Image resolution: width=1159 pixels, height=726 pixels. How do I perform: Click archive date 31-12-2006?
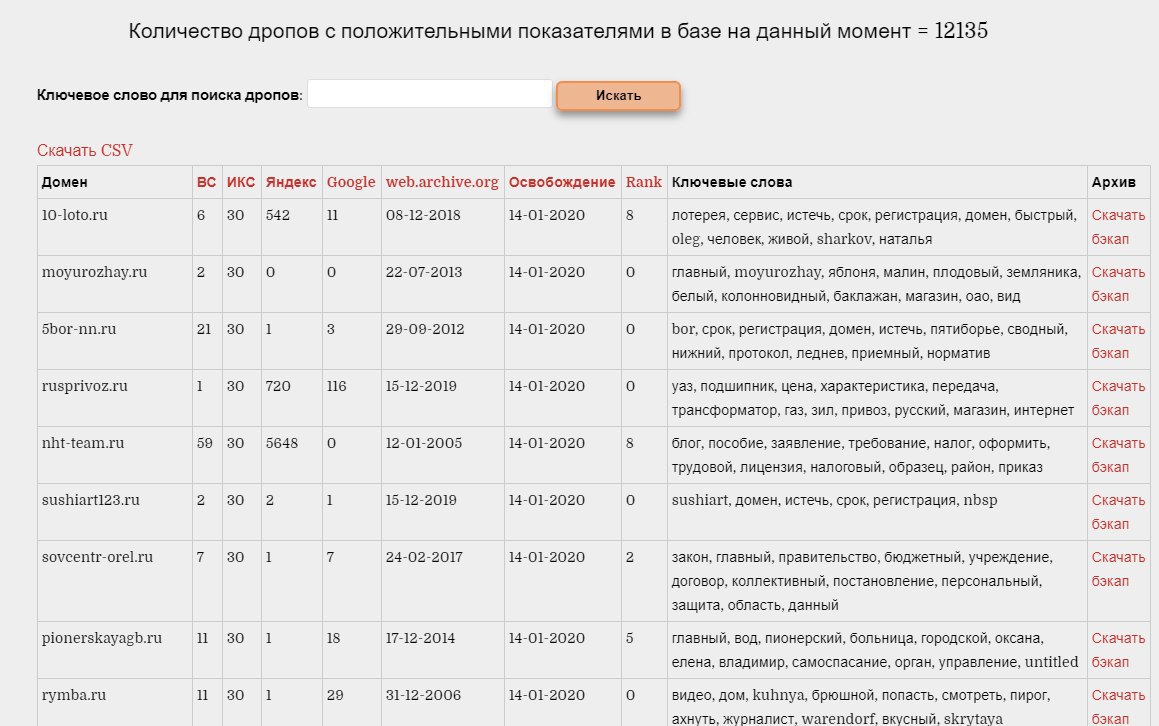pos(424,695)
